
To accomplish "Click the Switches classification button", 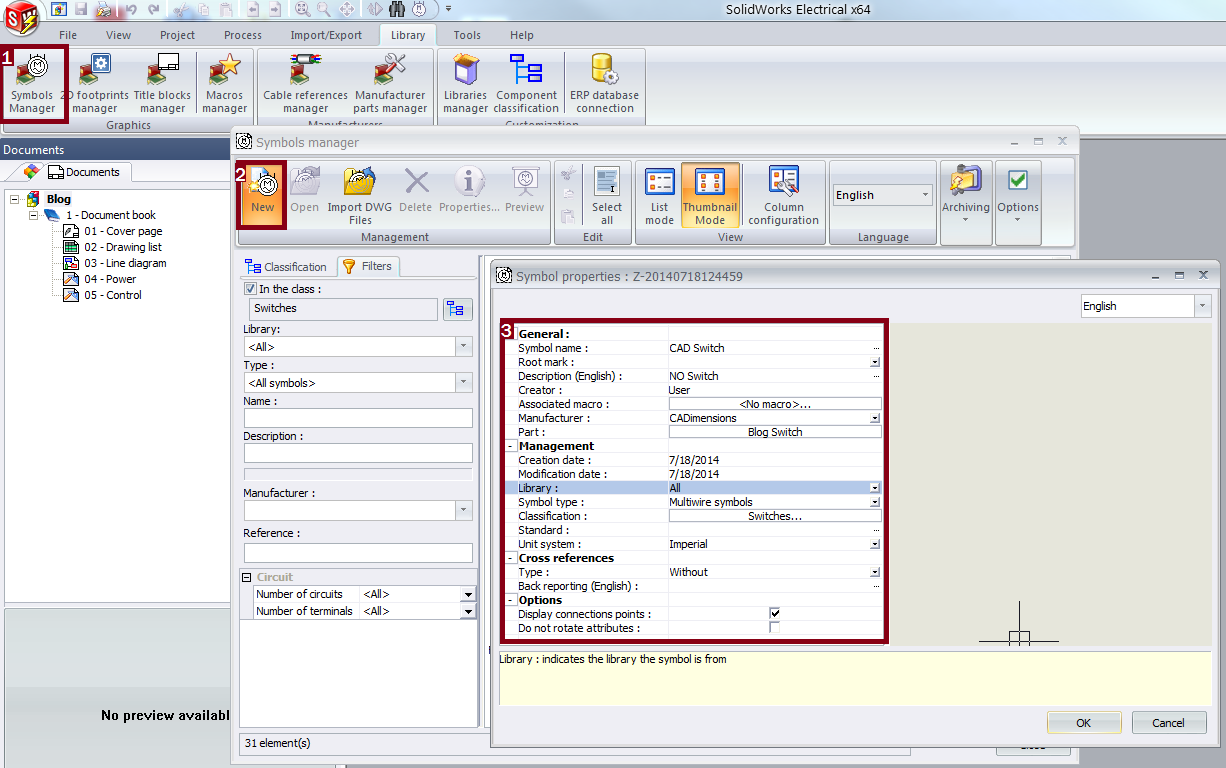I will click(x=775, y=516).
